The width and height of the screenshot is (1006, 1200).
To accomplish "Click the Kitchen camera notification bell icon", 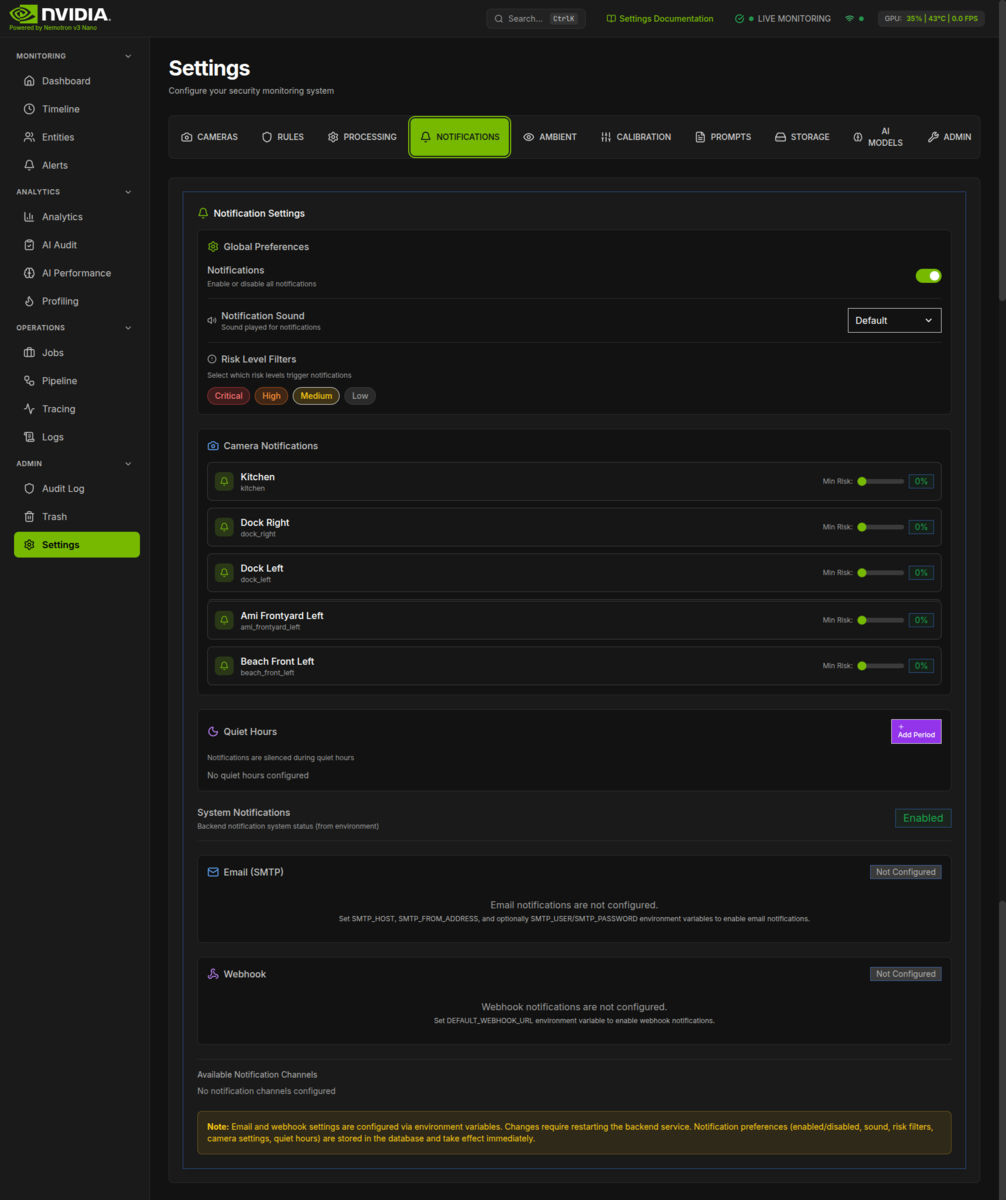I will pos(223,481).
